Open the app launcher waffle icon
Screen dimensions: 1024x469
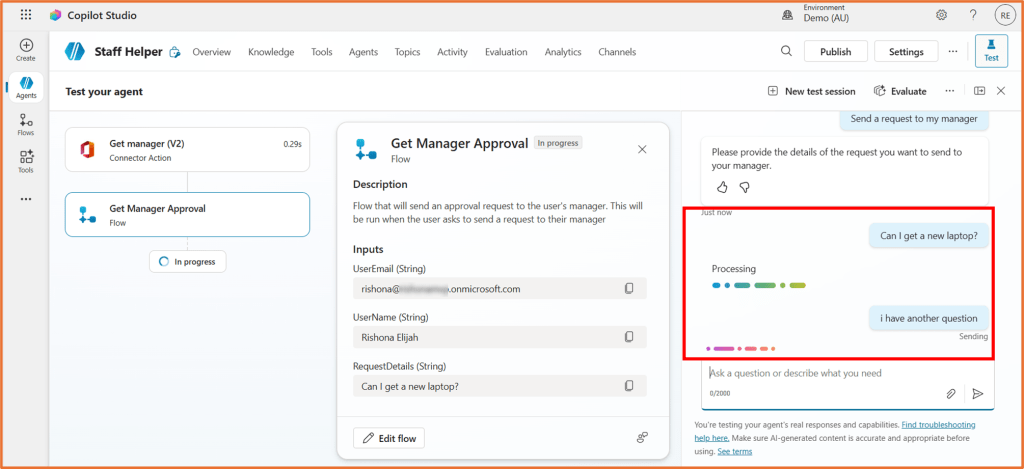pos(26,15)
